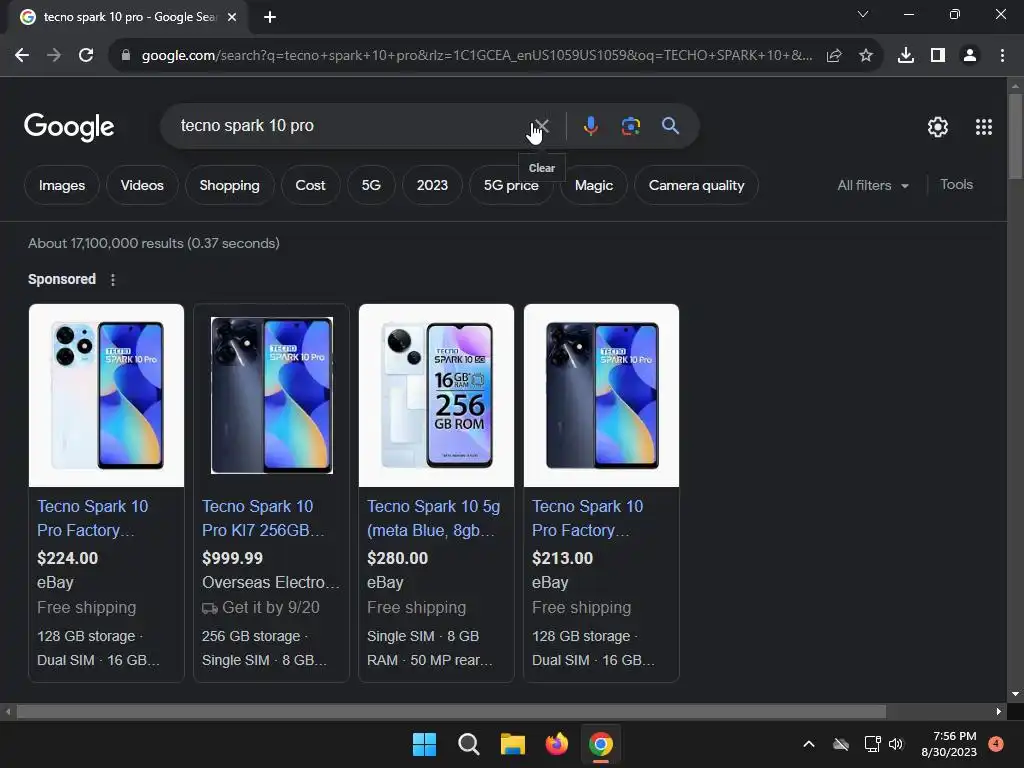Click scroll right arrow on horizontal scrollbar
The width and height of the screenshot is (1024, 768).
coord(999,711)
